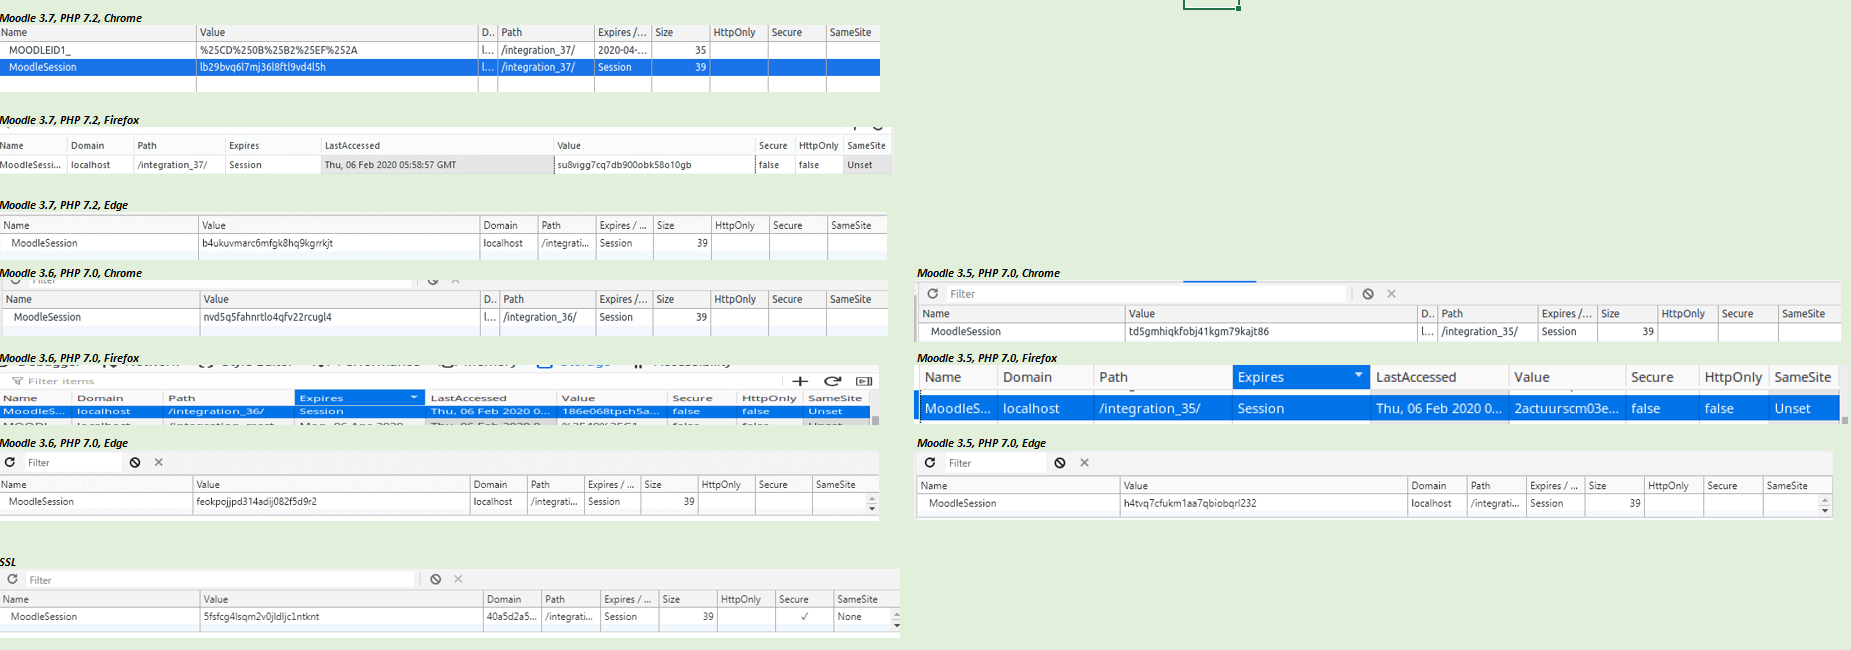The width and height of the screenshot is (1851, 650).
Task: Click the Filter field in Moodle 3.5 Edge section
Action: tap(995, 463)
